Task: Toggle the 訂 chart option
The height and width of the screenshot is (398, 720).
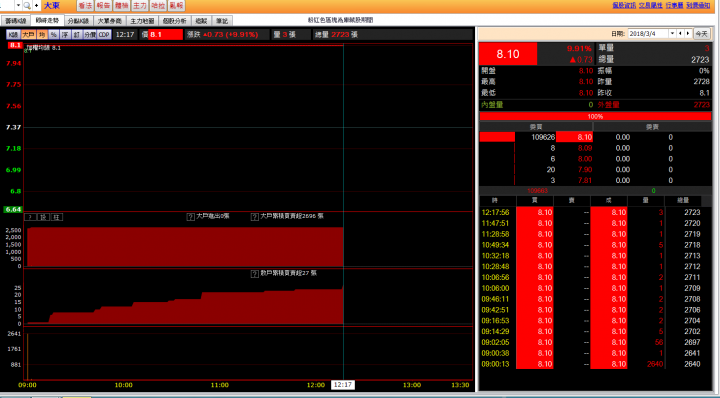Action: pos(77,34)
